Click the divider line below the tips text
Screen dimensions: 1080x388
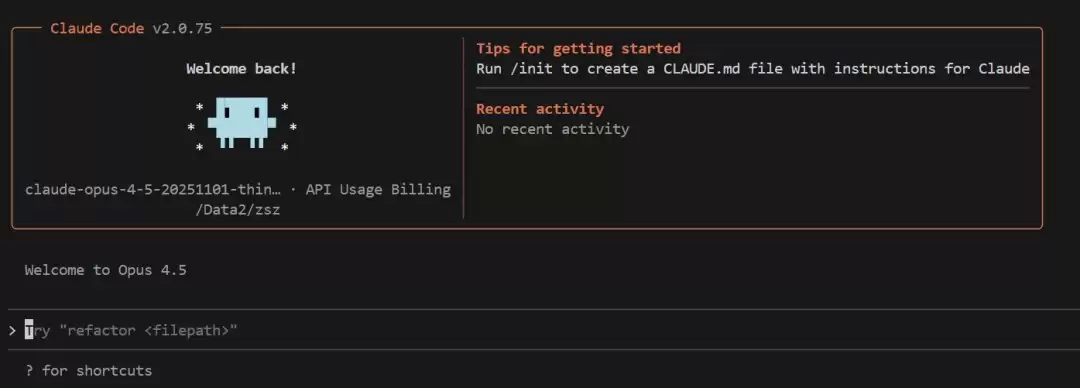[753, 88]
